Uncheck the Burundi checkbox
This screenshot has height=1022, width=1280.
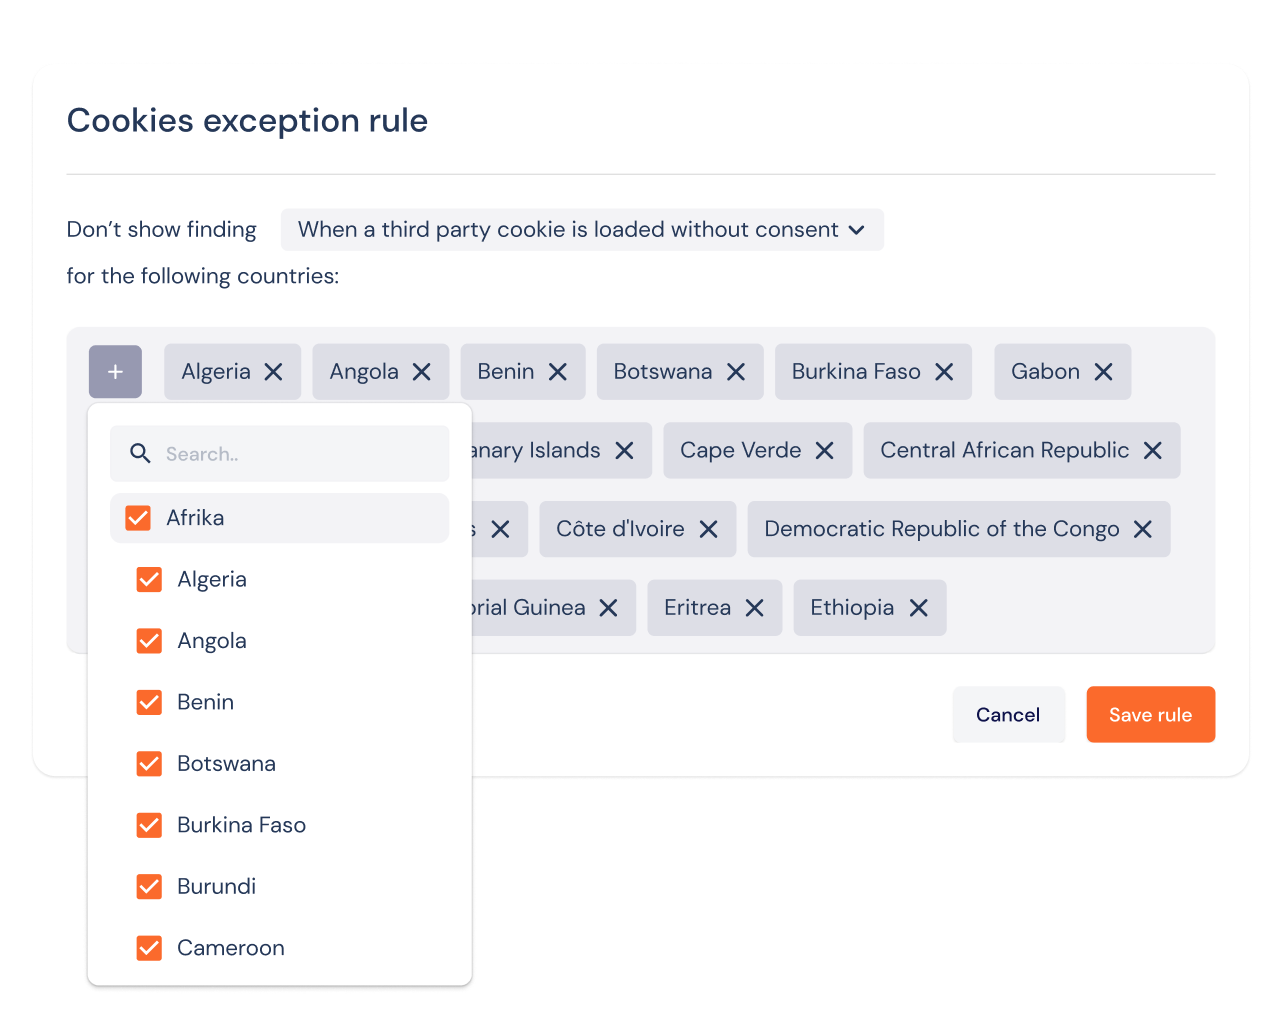[149, 887]
